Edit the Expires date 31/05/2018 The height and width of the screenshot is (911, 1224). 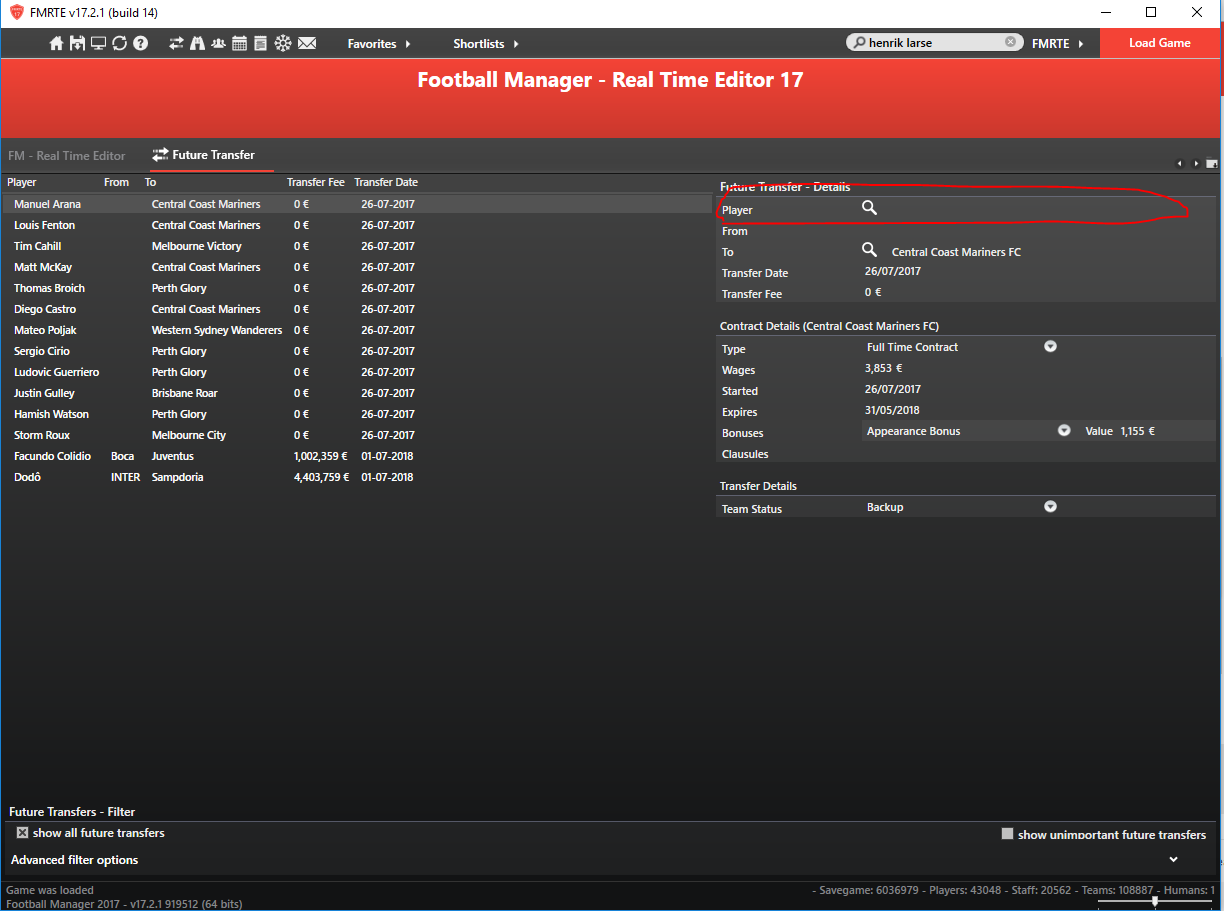(893, 410)
